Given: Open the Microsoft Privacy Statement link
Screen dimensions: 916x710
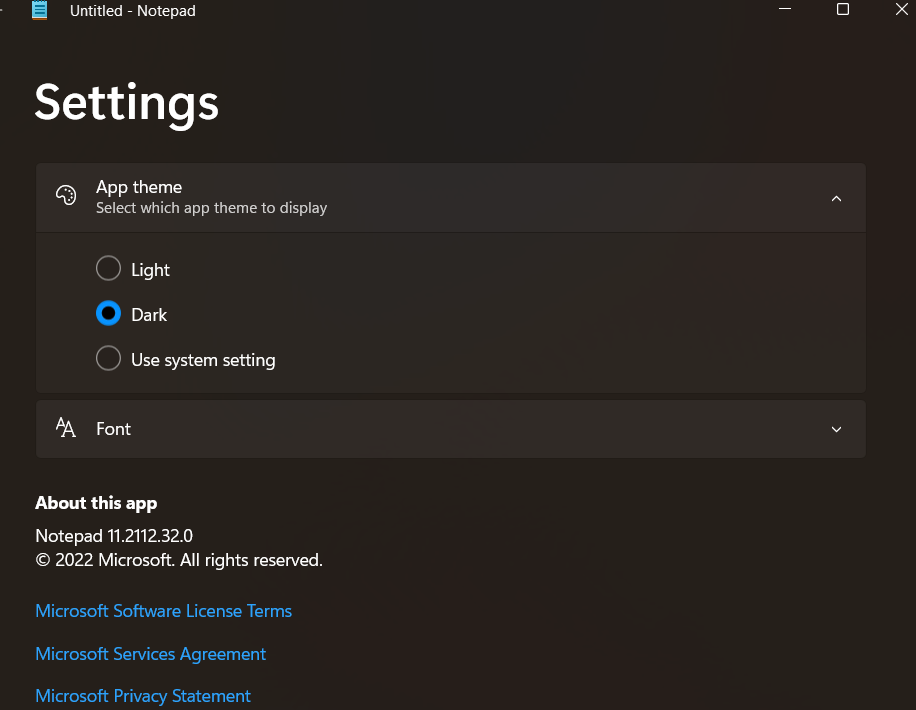Looking at the screenshot, I should pos(143,696).
